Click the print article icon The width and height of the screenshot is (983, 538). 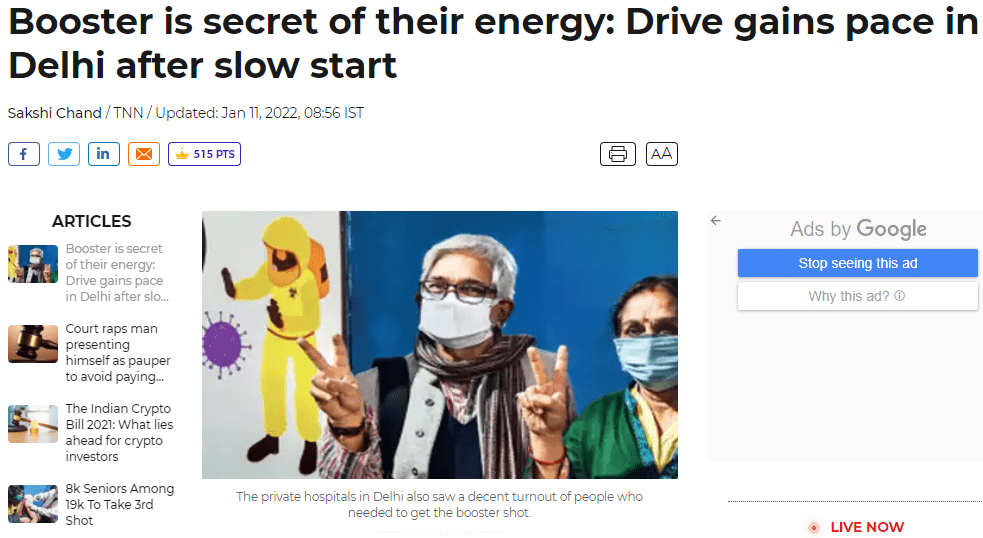618,154
